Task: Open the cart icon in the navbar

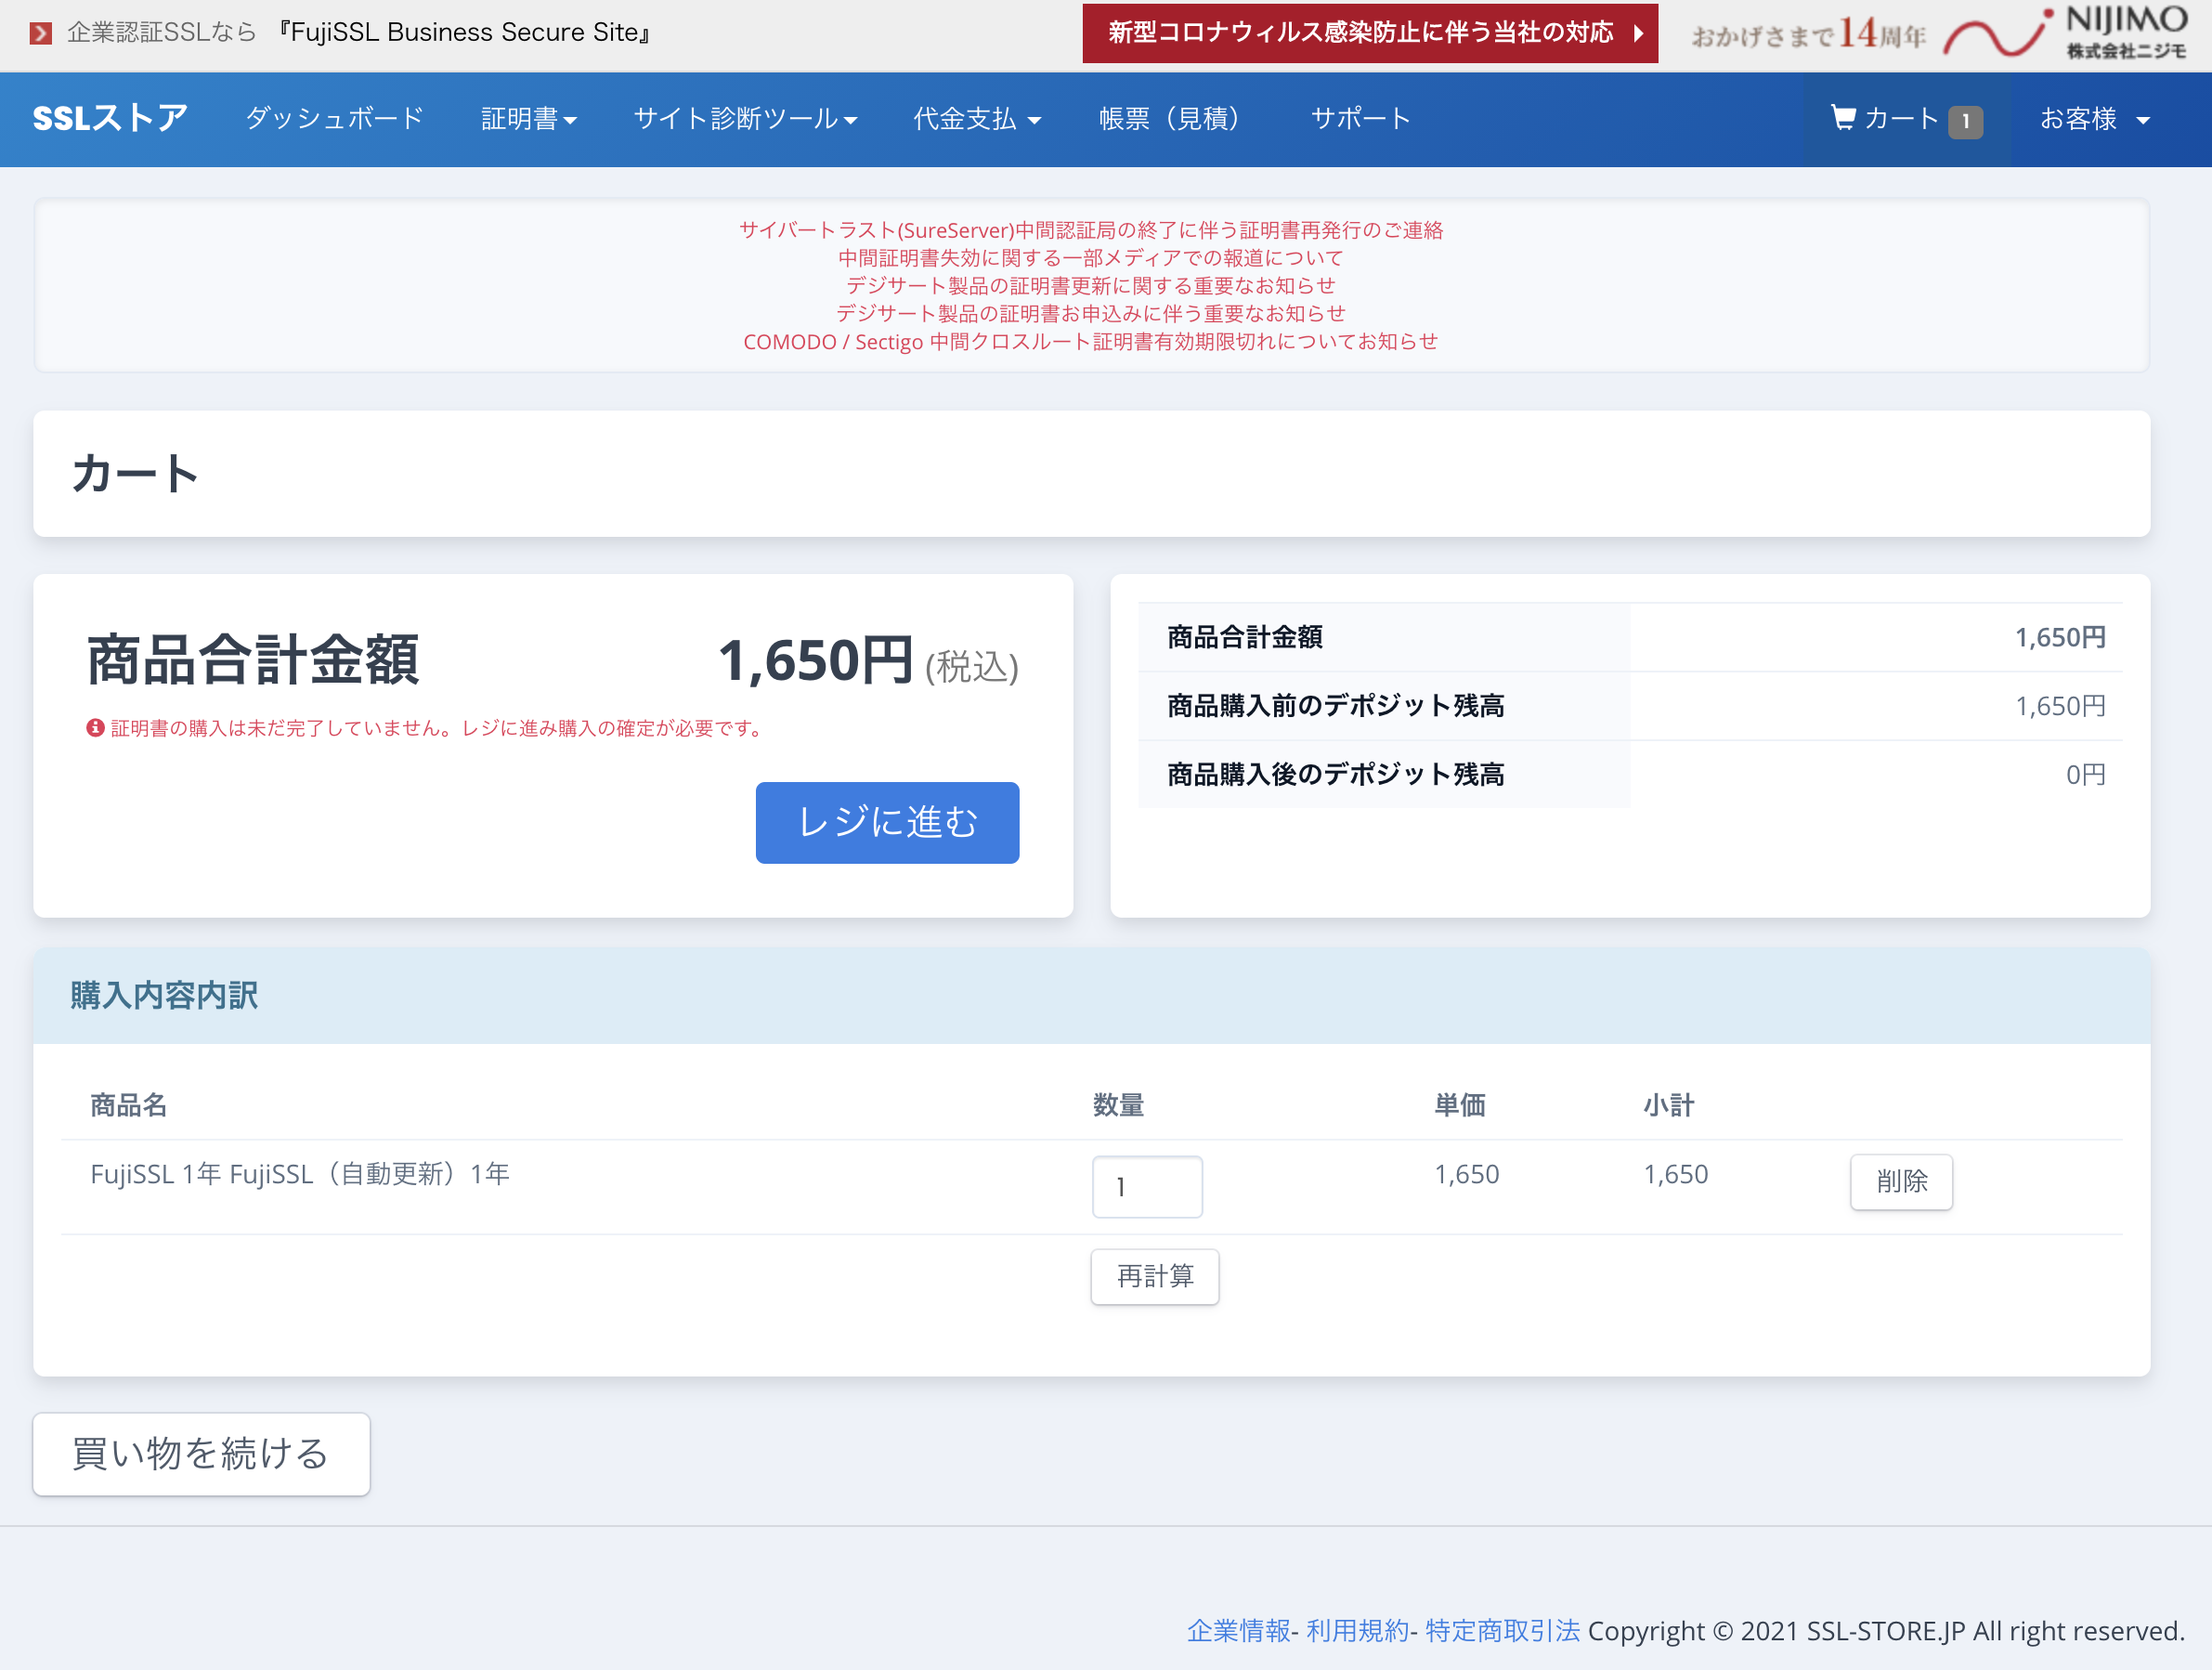Action: click(x=1843, y=118)
